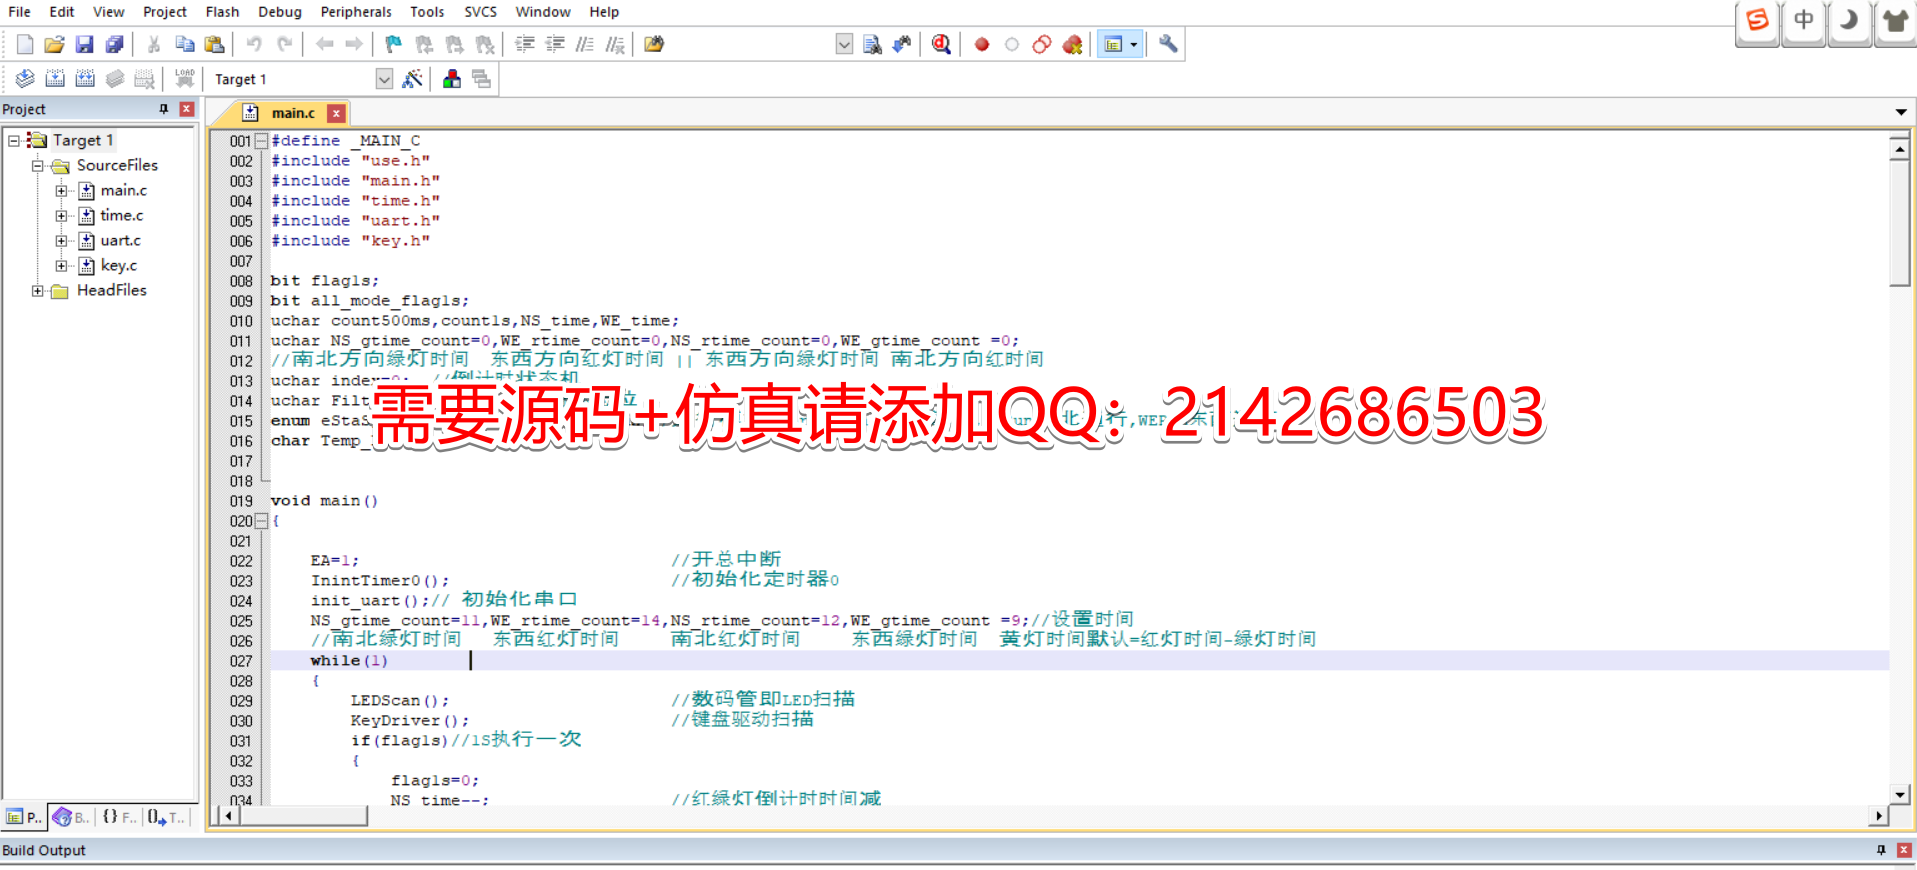This screenshot has height=870, width=1917.
Task: Pin the Build Output panel
Action: [x=1881, y=850]
